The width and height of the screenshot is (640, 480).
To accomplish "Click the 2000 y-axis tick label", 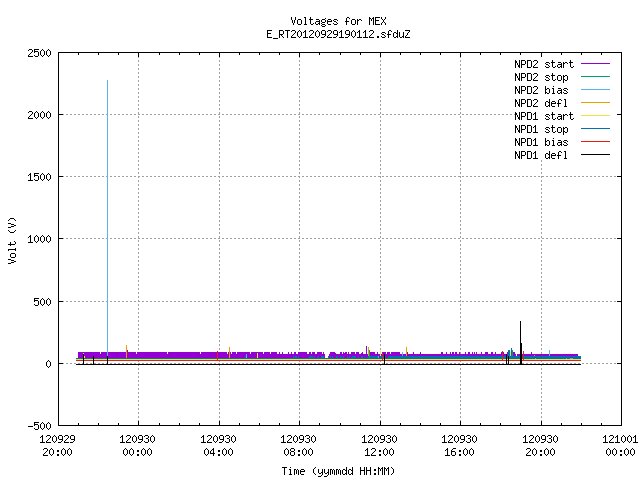I will click(x=39, y=115).
